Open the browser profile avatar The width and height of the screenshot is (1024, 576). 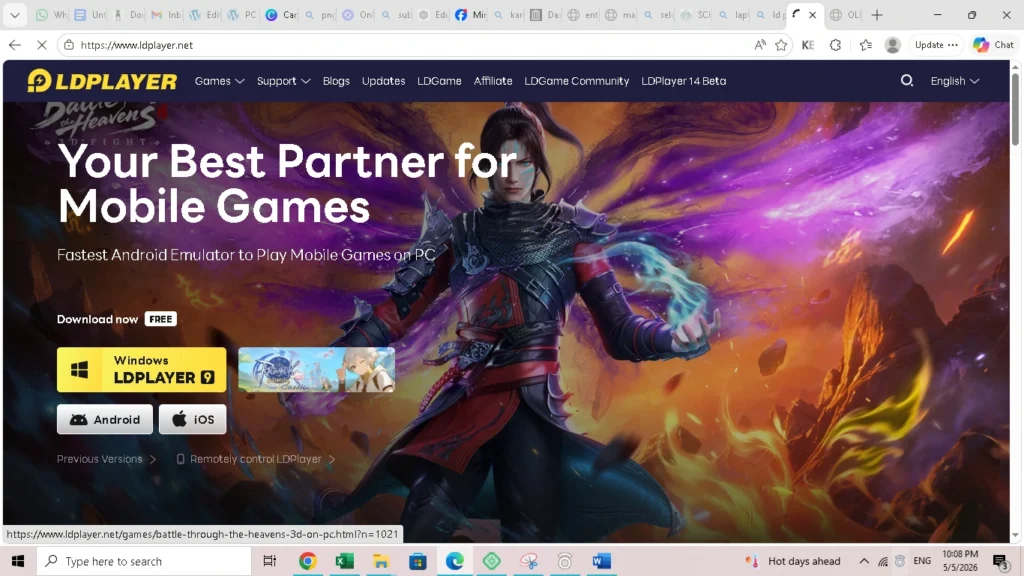point(892,45)
